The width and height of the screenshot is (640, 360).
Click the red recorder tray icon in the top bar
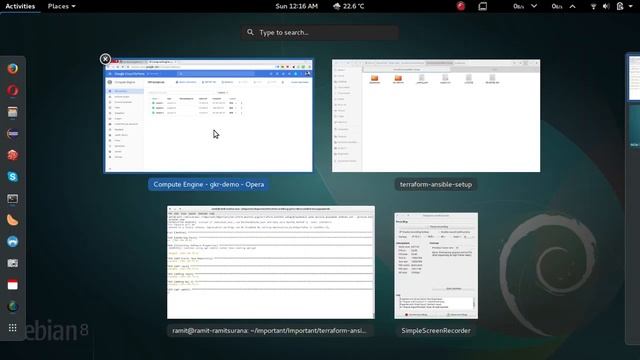tap(461, 6)
